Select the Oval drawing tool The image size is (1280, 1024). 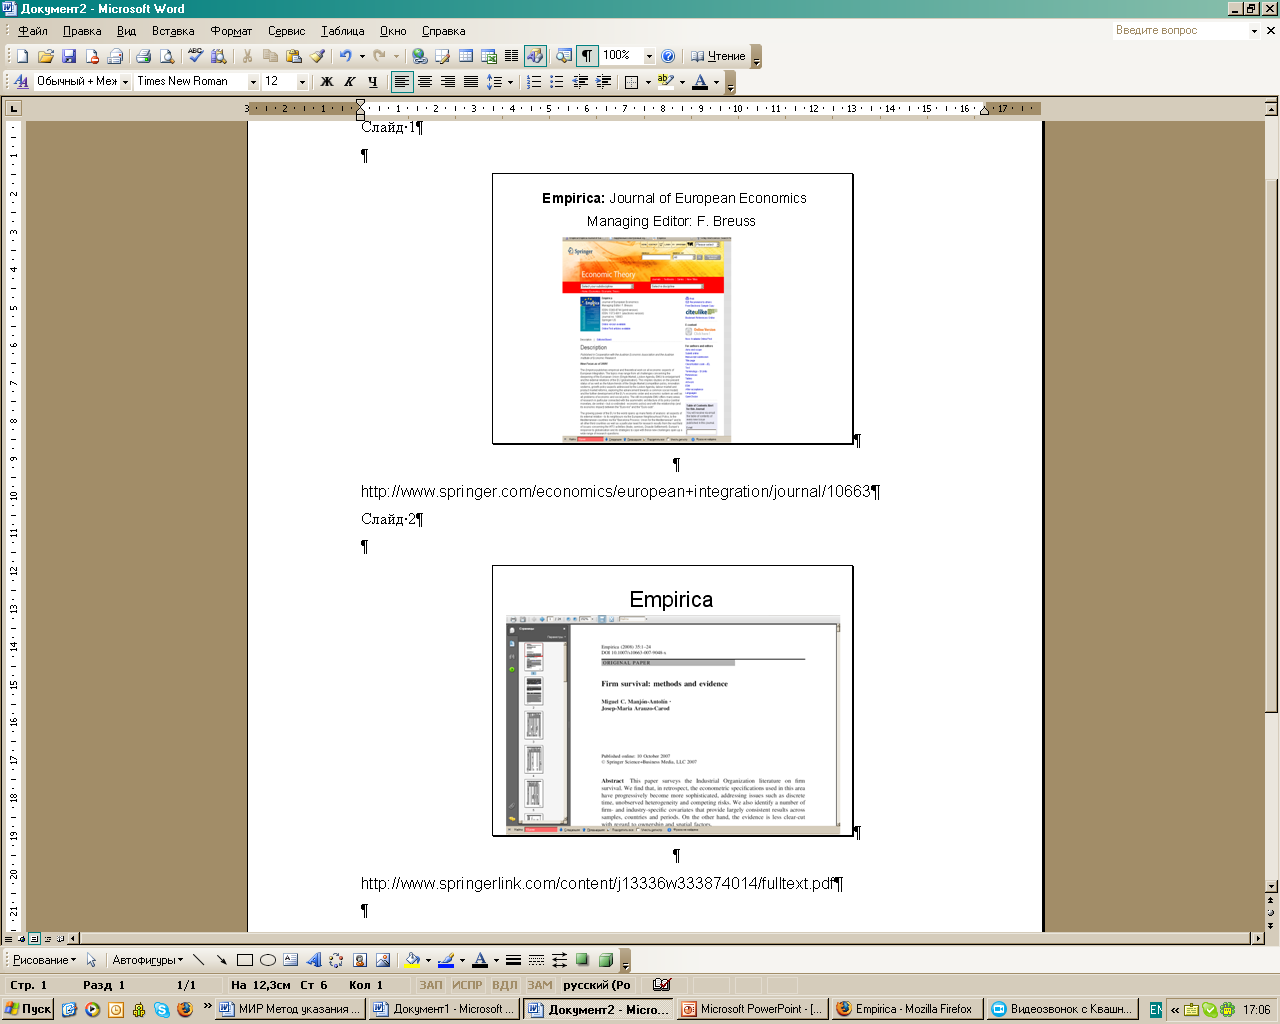pyautogui.click(x=267, y=960)
